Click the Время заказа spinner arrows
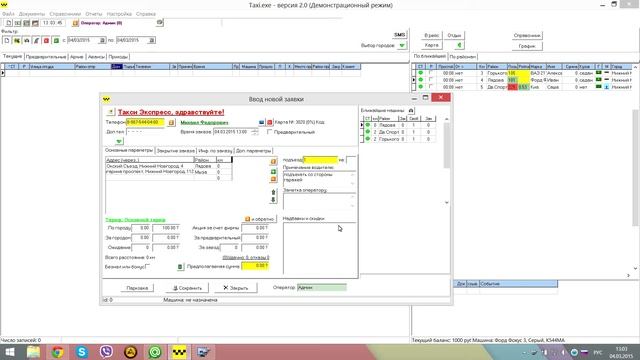 [x=255, y=132]
